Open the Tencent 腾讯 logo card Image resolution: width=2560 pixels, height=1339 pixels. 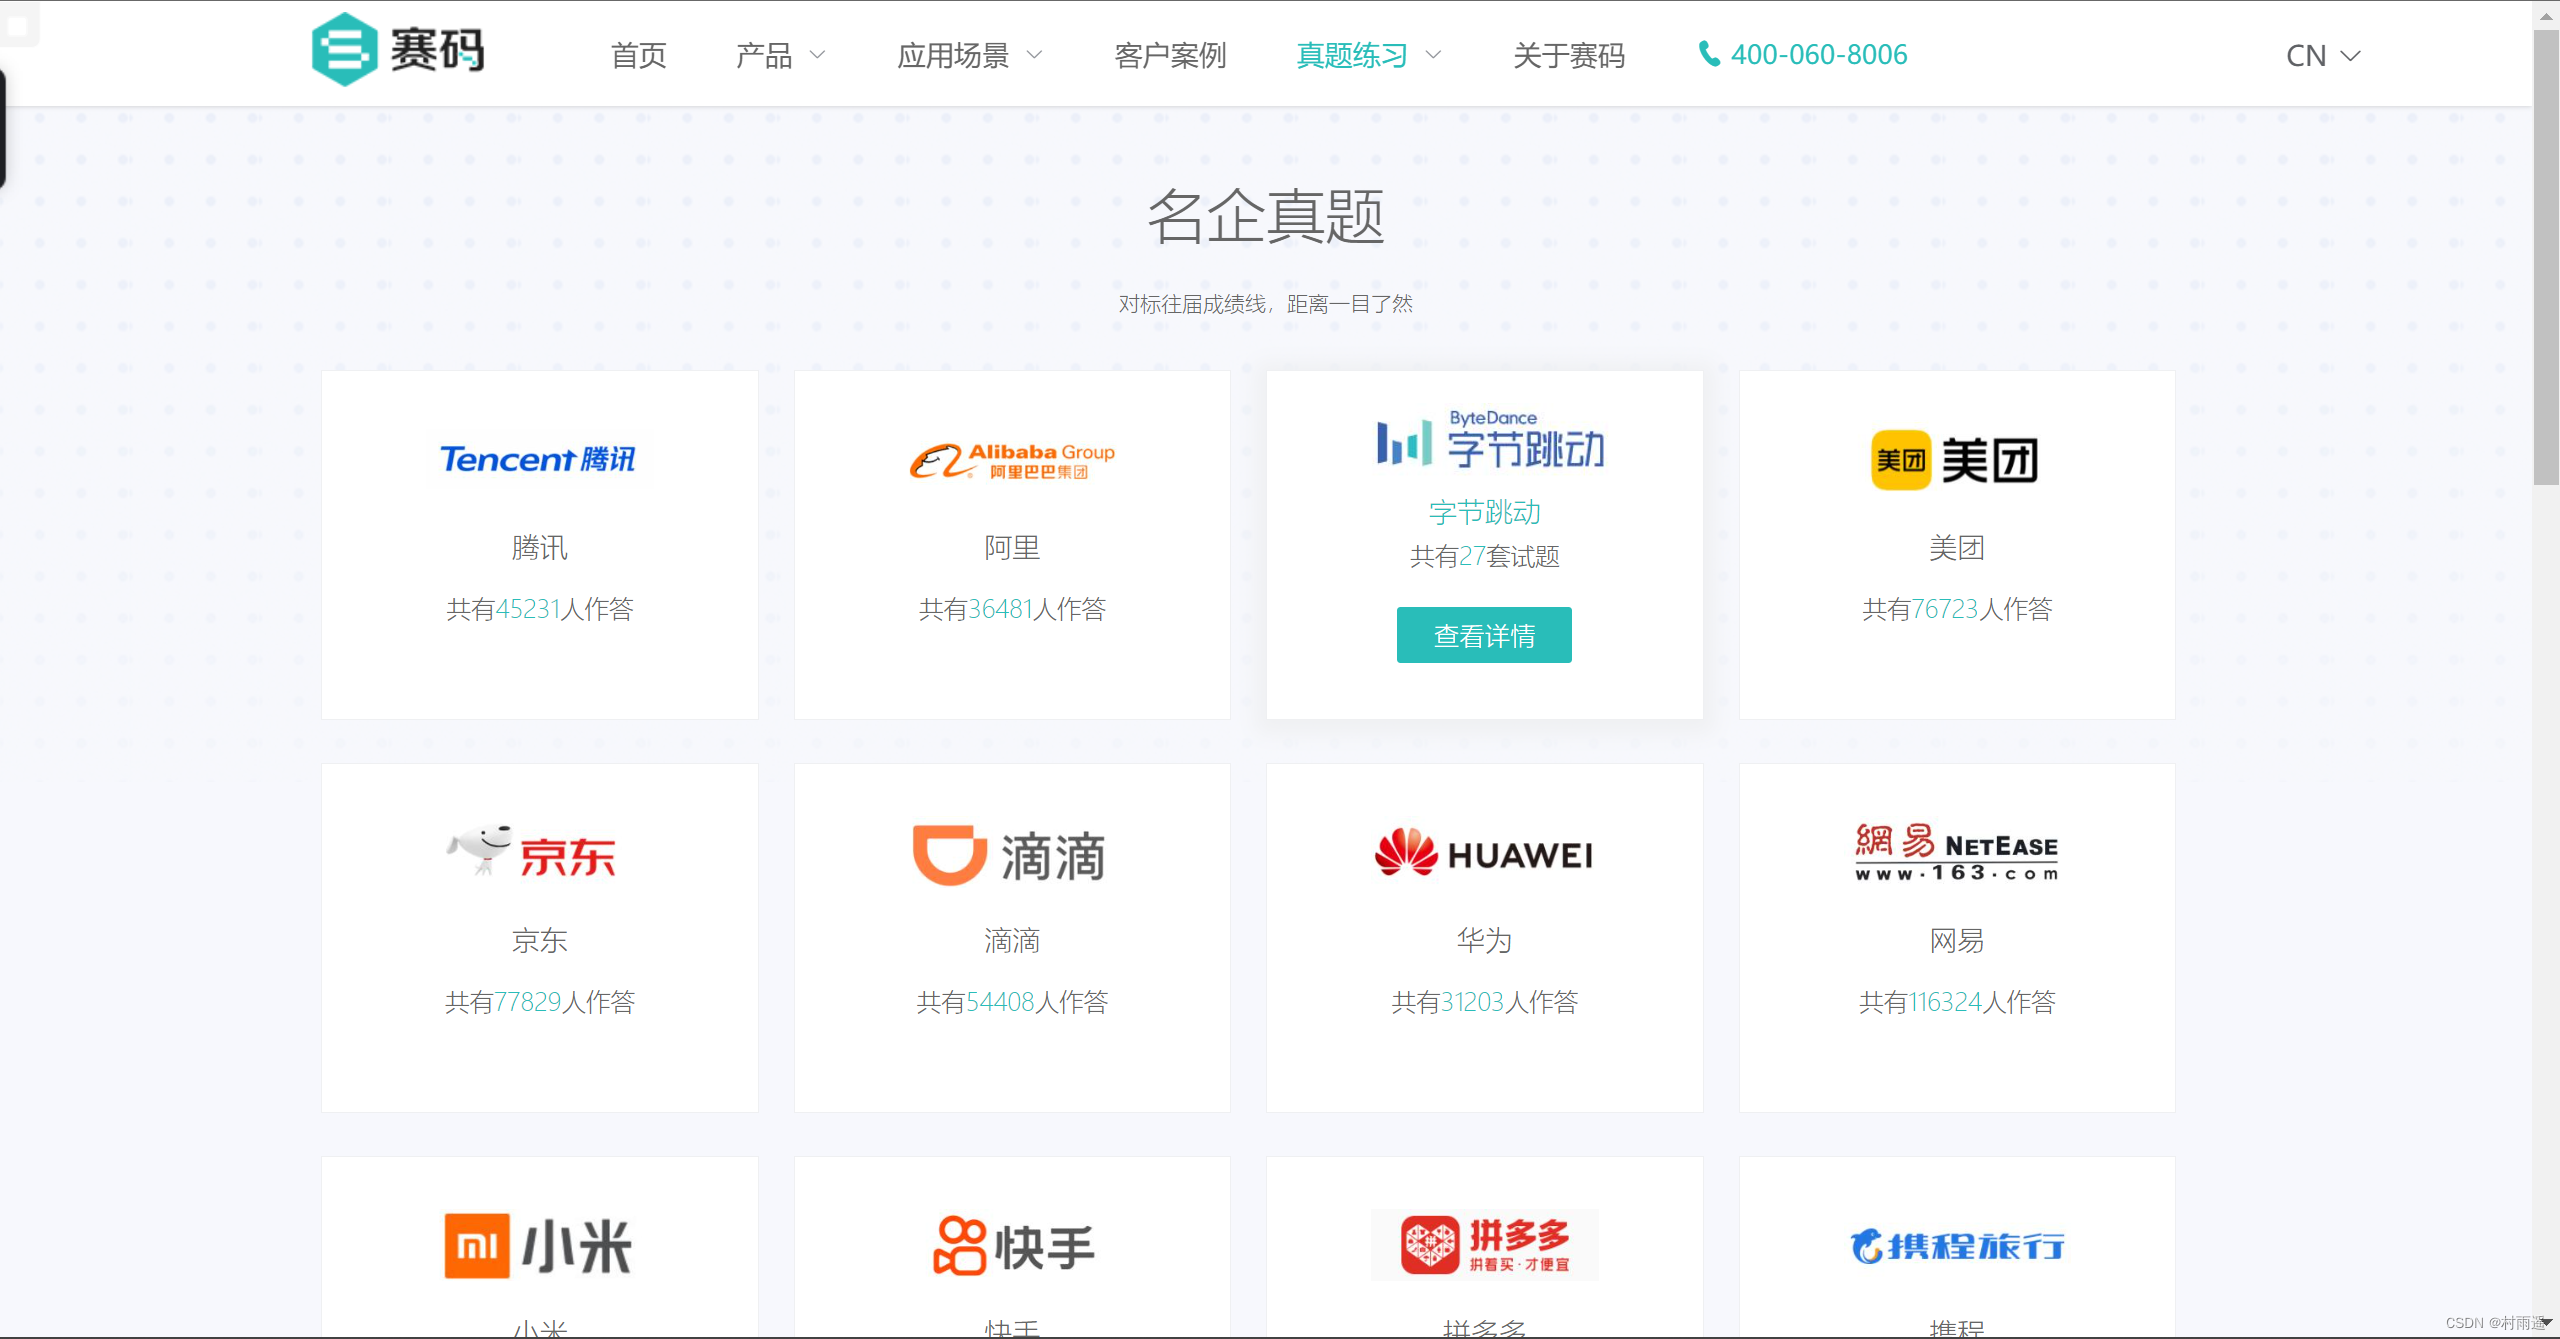tap(539, 459)
